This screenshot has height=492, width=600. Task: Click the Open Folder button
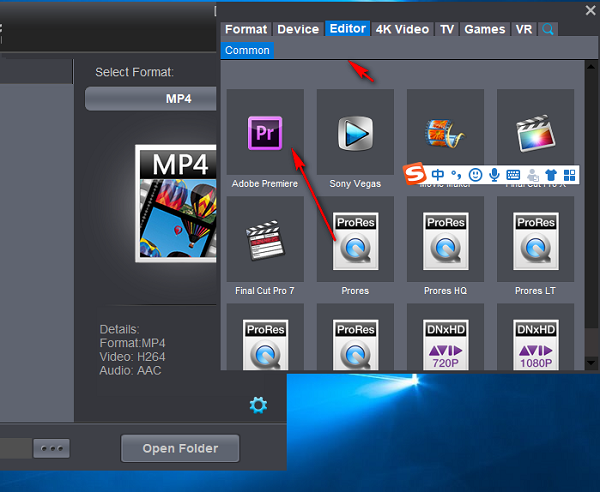point(180,448)
